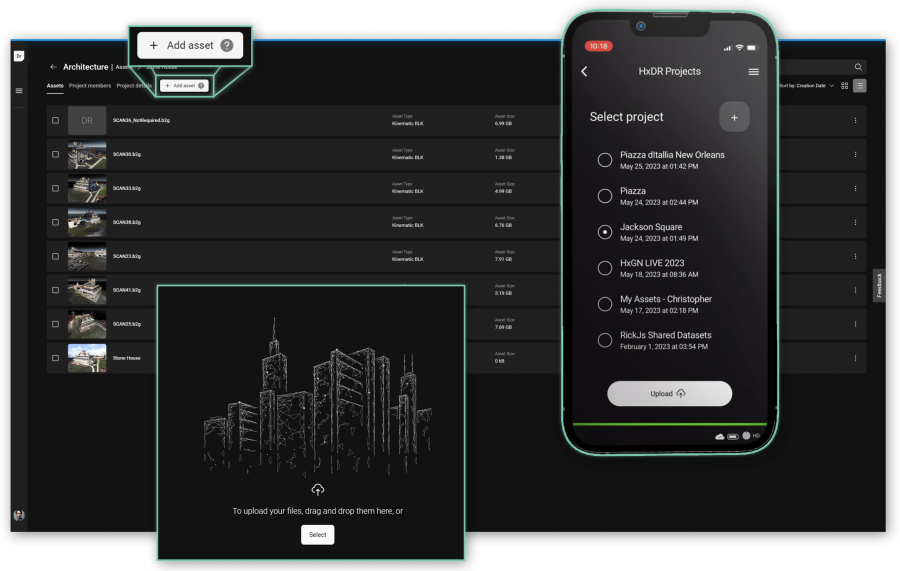Click the Select button in the upload panel
This screenshot has height=571, width=900.
(x=317, y=534)
